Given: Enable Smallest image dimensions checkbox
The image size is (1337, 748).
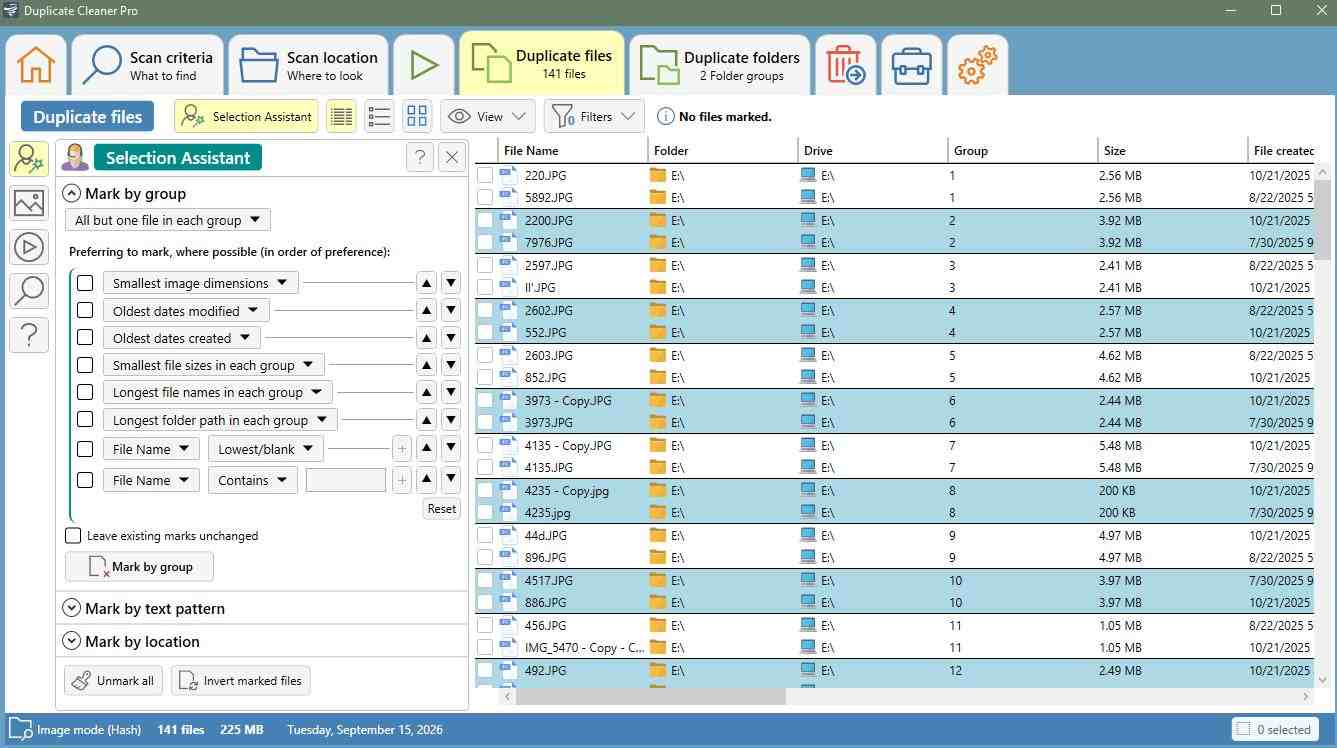Looking at the screenshot, I should coord(85,283).
